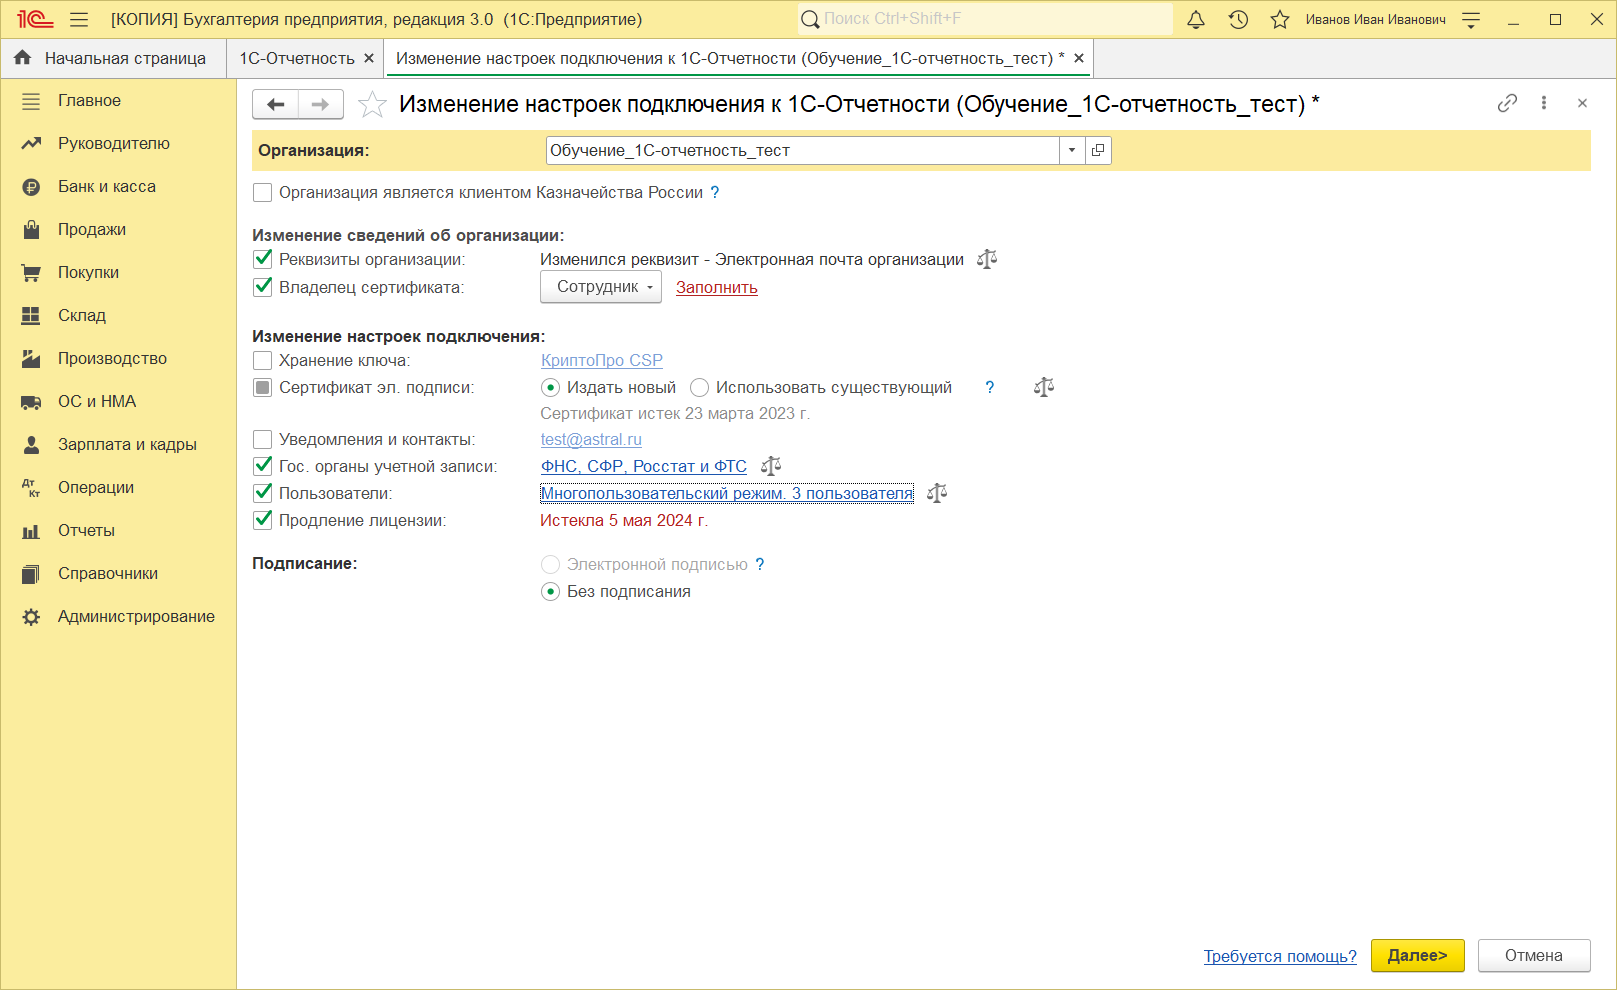Open the main menu hamburger icon
The image size is (1617, 990).
click(x=79, y=20)
